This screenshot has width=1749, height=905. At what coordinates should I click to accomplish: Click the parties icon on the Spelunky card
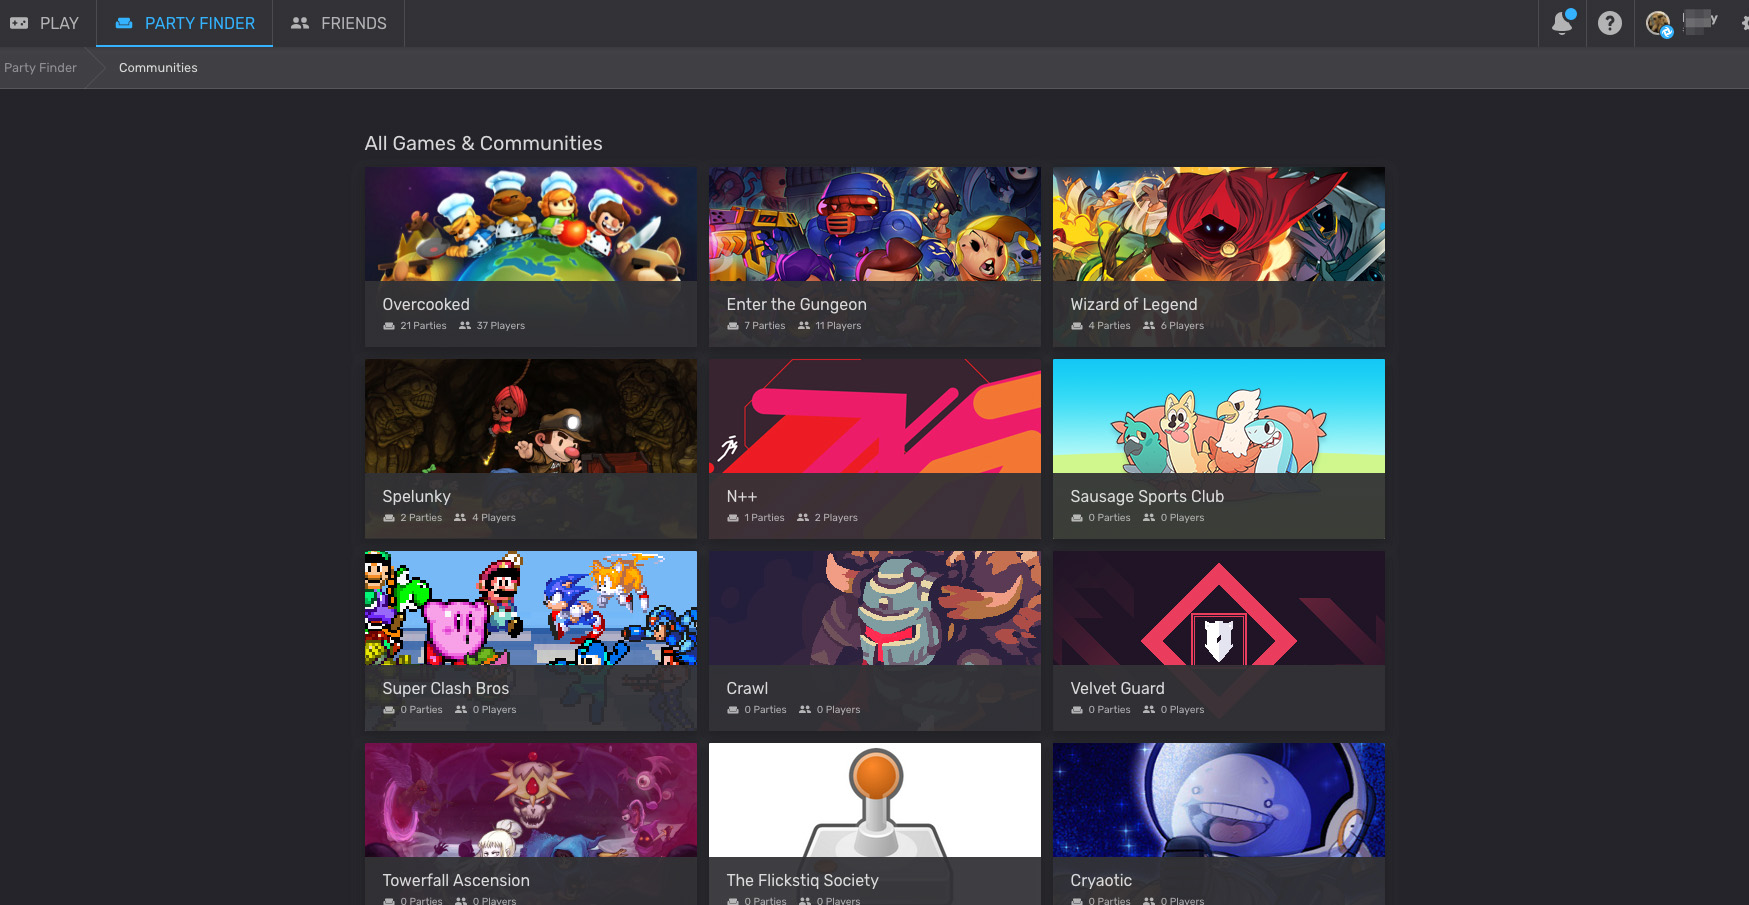(389, 518)
